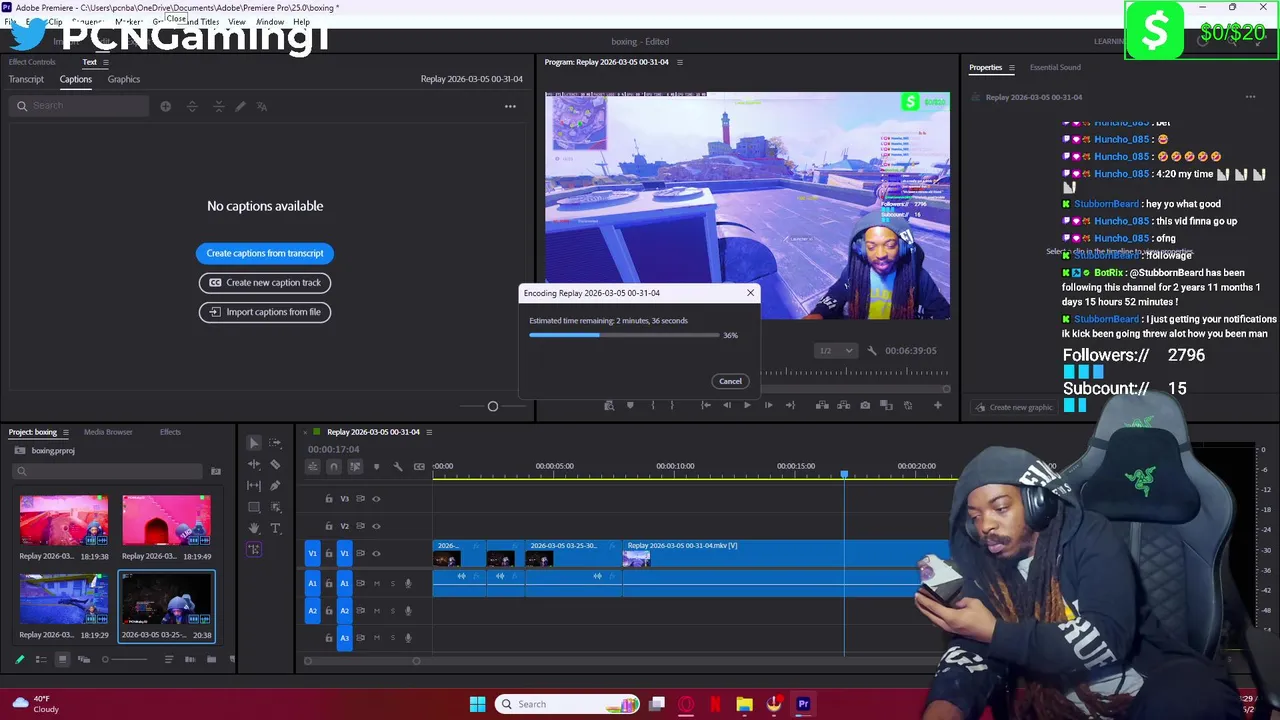Open Properties panel three-dot options

pos(1250,97)
